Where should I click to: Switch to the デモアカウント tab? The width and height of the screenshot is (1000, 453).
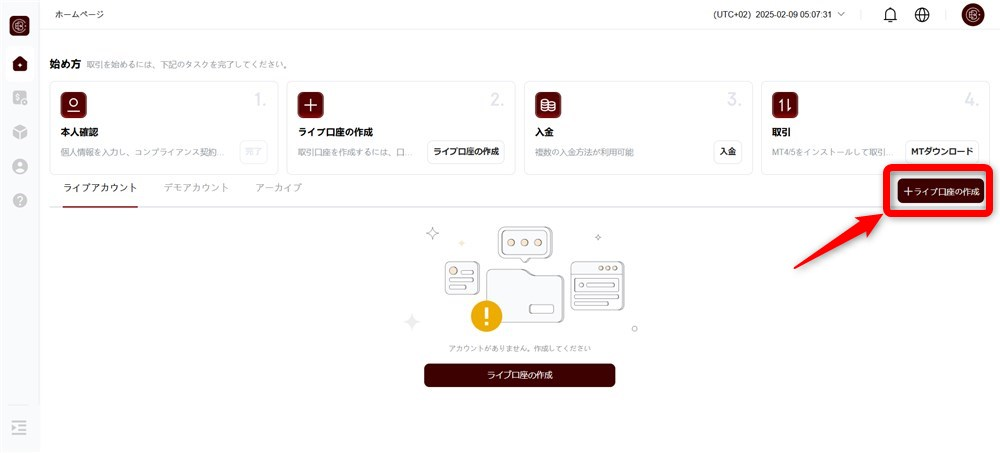[x=196, y=188]
